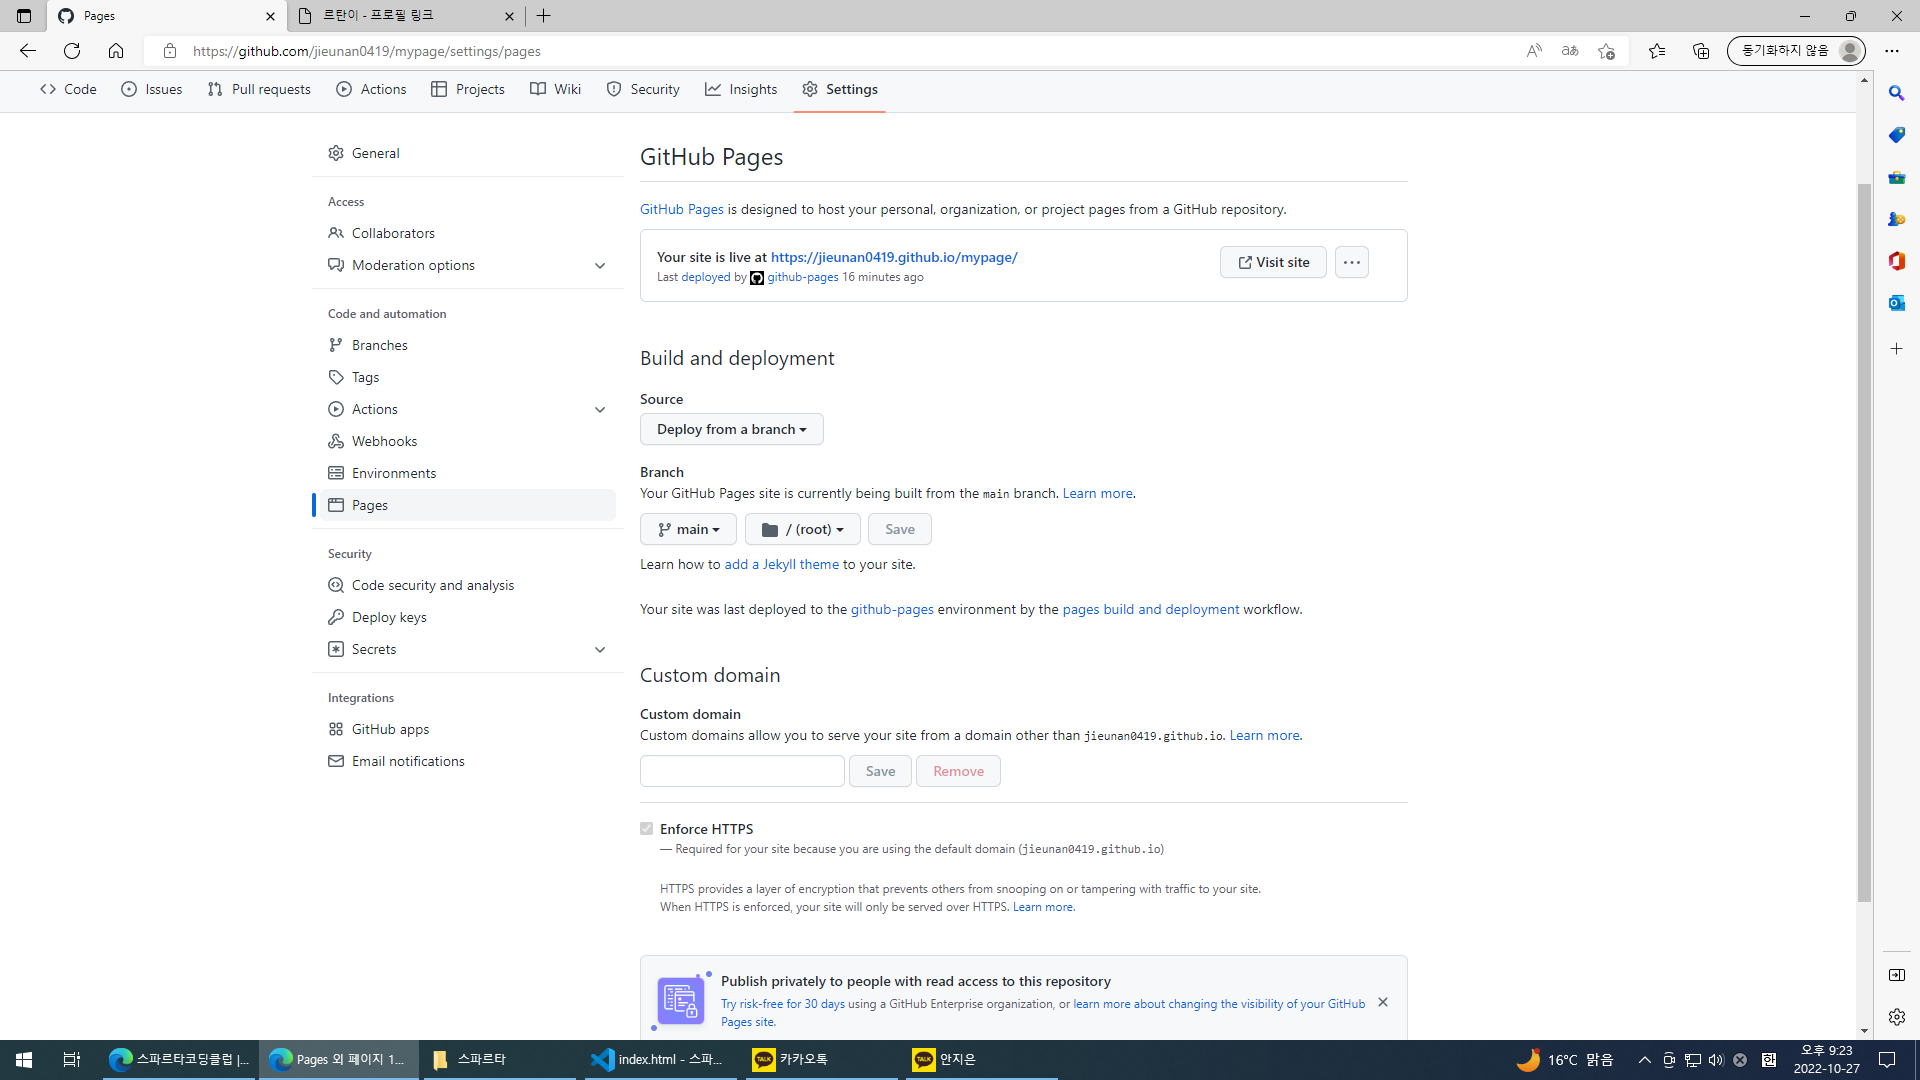Add a site to the Edge sidebar

point(1897,349)
